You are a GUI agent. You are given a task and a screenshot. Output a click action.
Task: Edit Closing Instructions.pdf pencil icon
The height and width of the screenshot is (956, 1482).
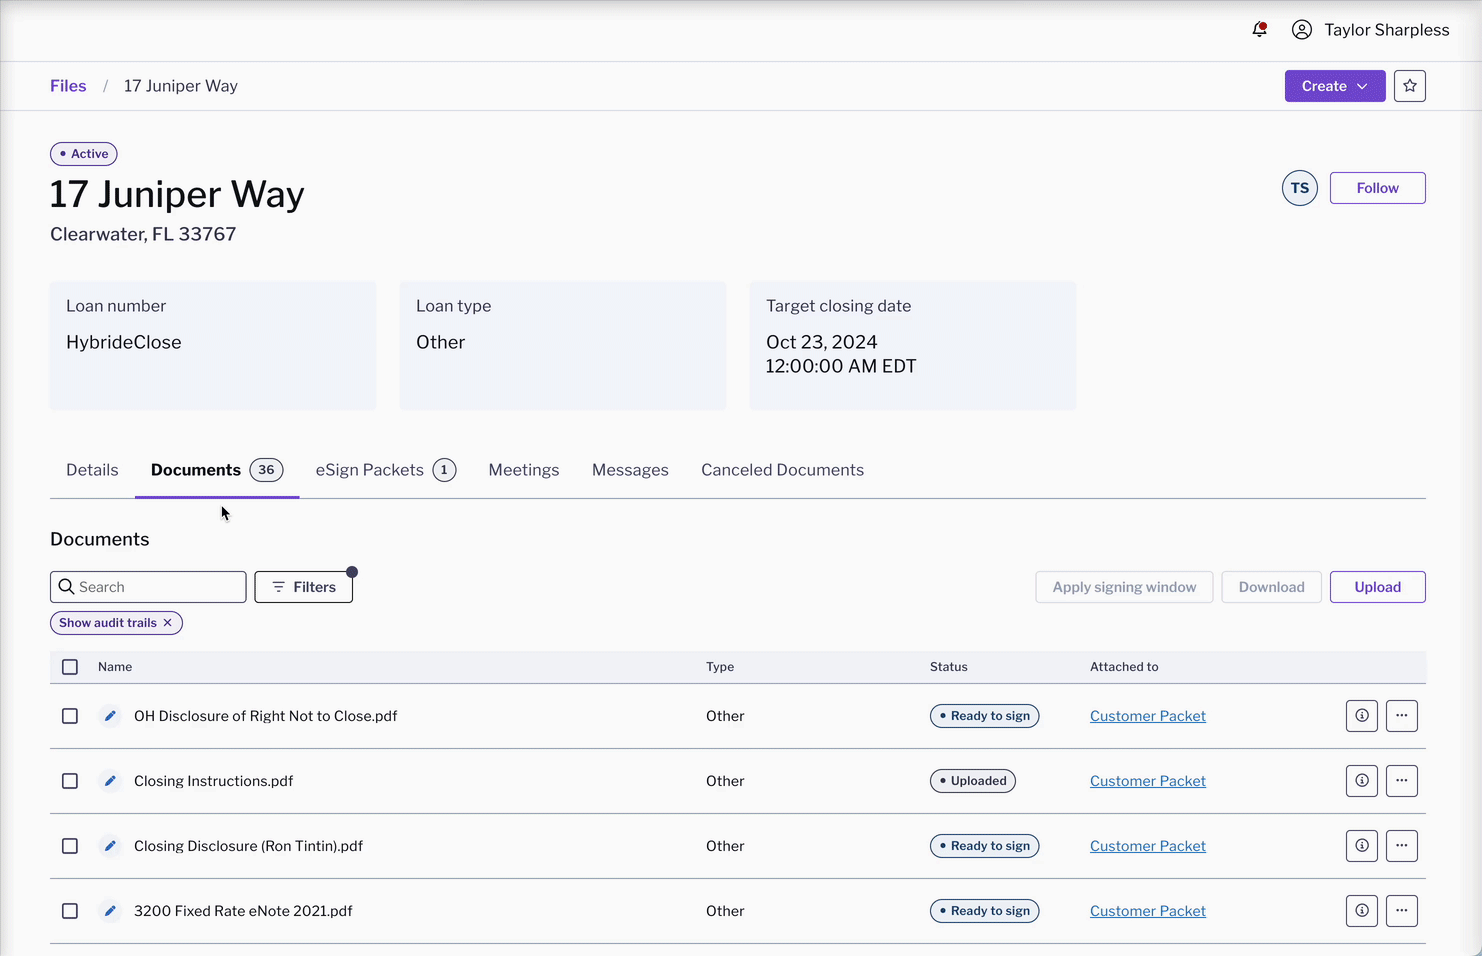click(x=110, y=781)
